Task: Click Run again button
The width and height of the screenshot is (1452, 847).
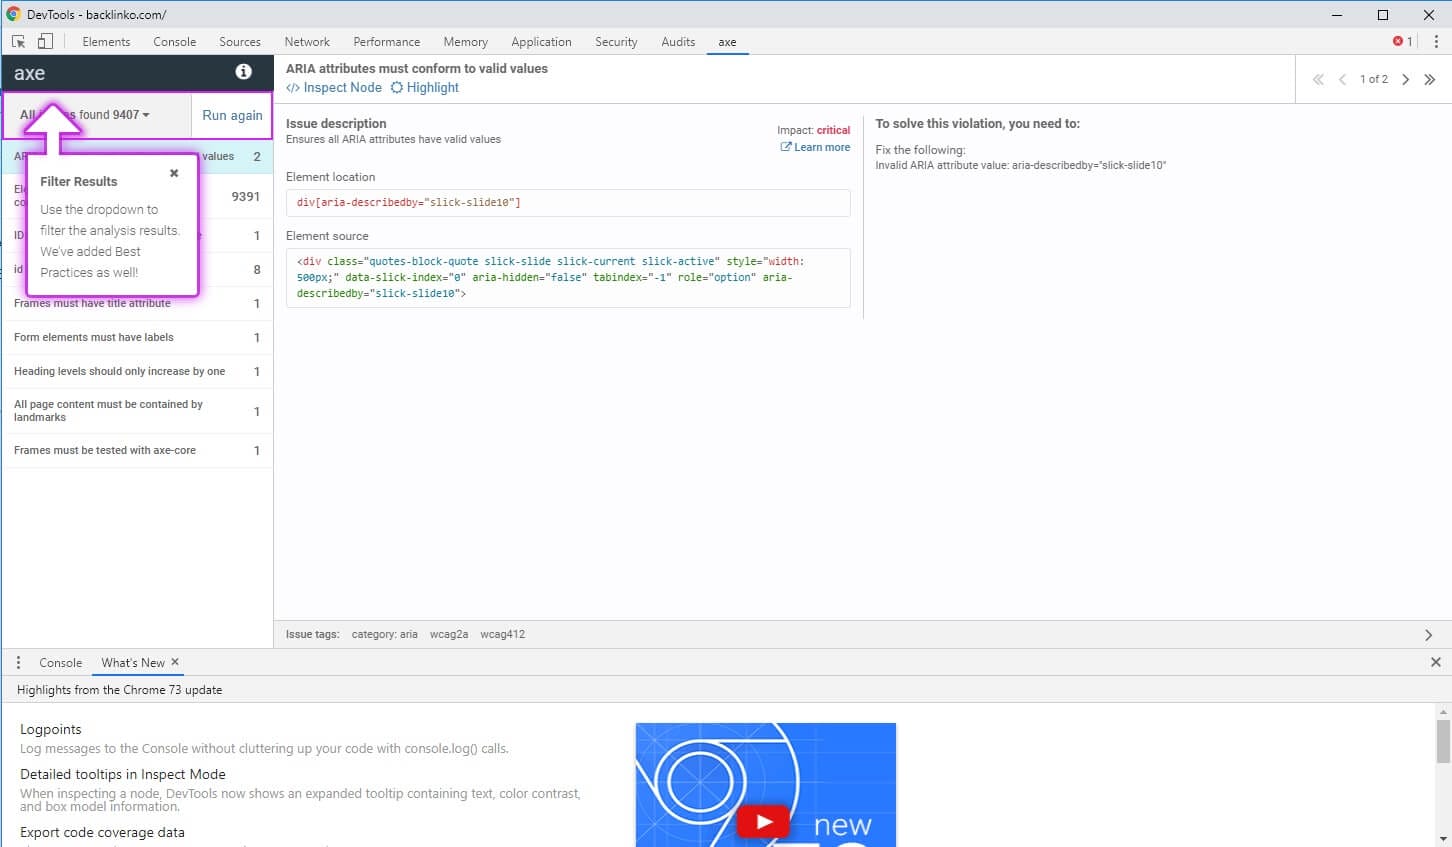Action: 232,115
